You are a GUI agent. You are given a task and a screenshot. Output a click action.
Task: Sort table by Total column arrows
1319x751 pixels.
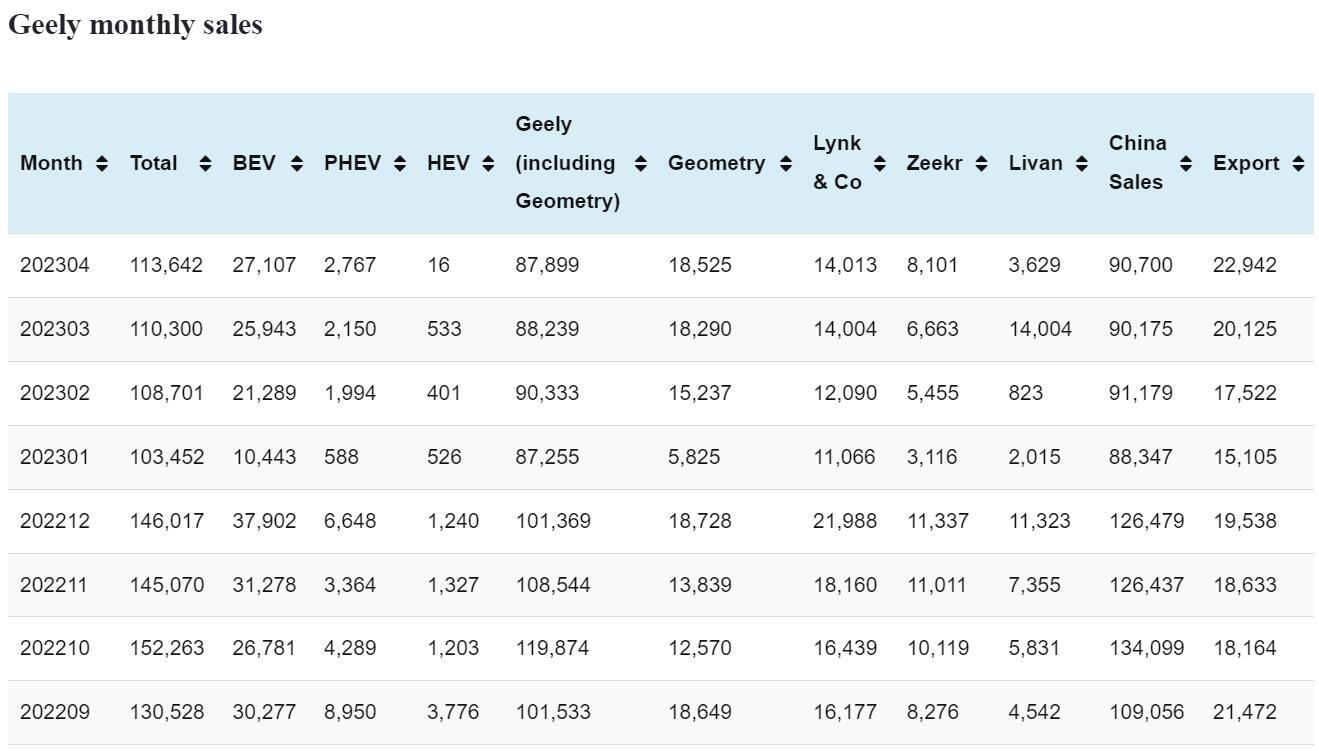(x=205, y=163)
